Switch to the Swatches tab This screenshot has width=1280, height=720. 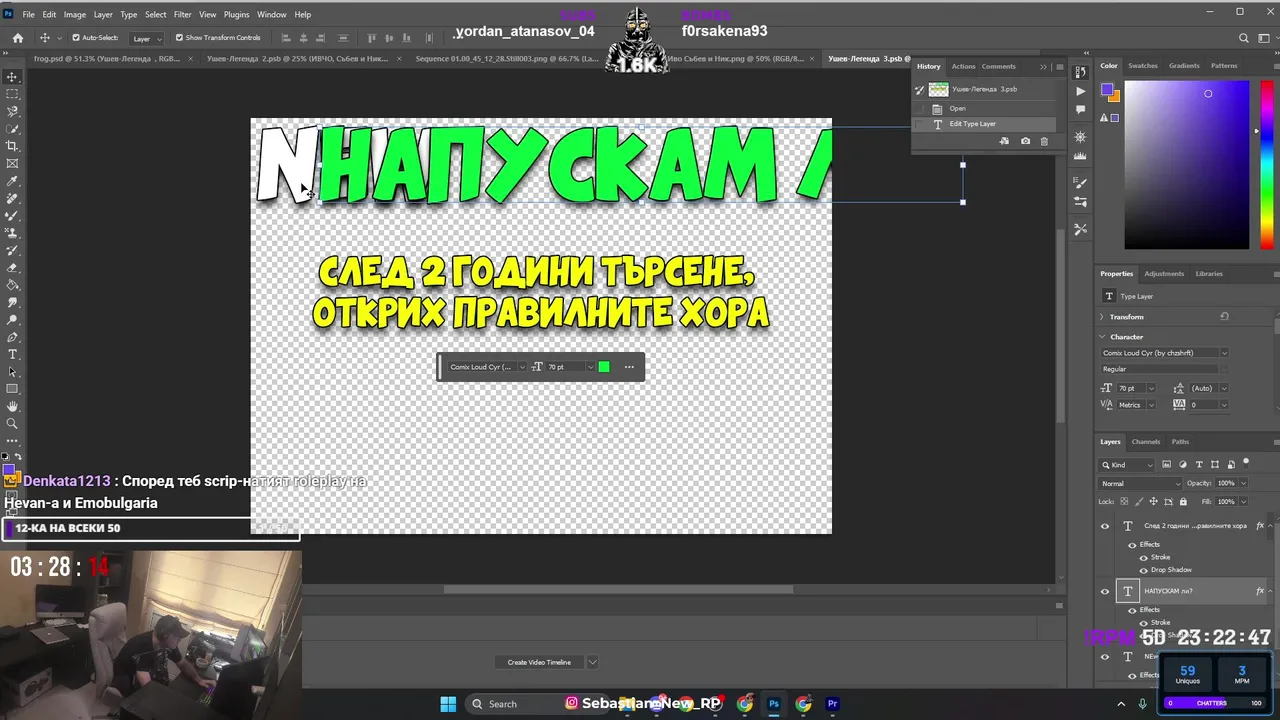(x=1142, y=66)
